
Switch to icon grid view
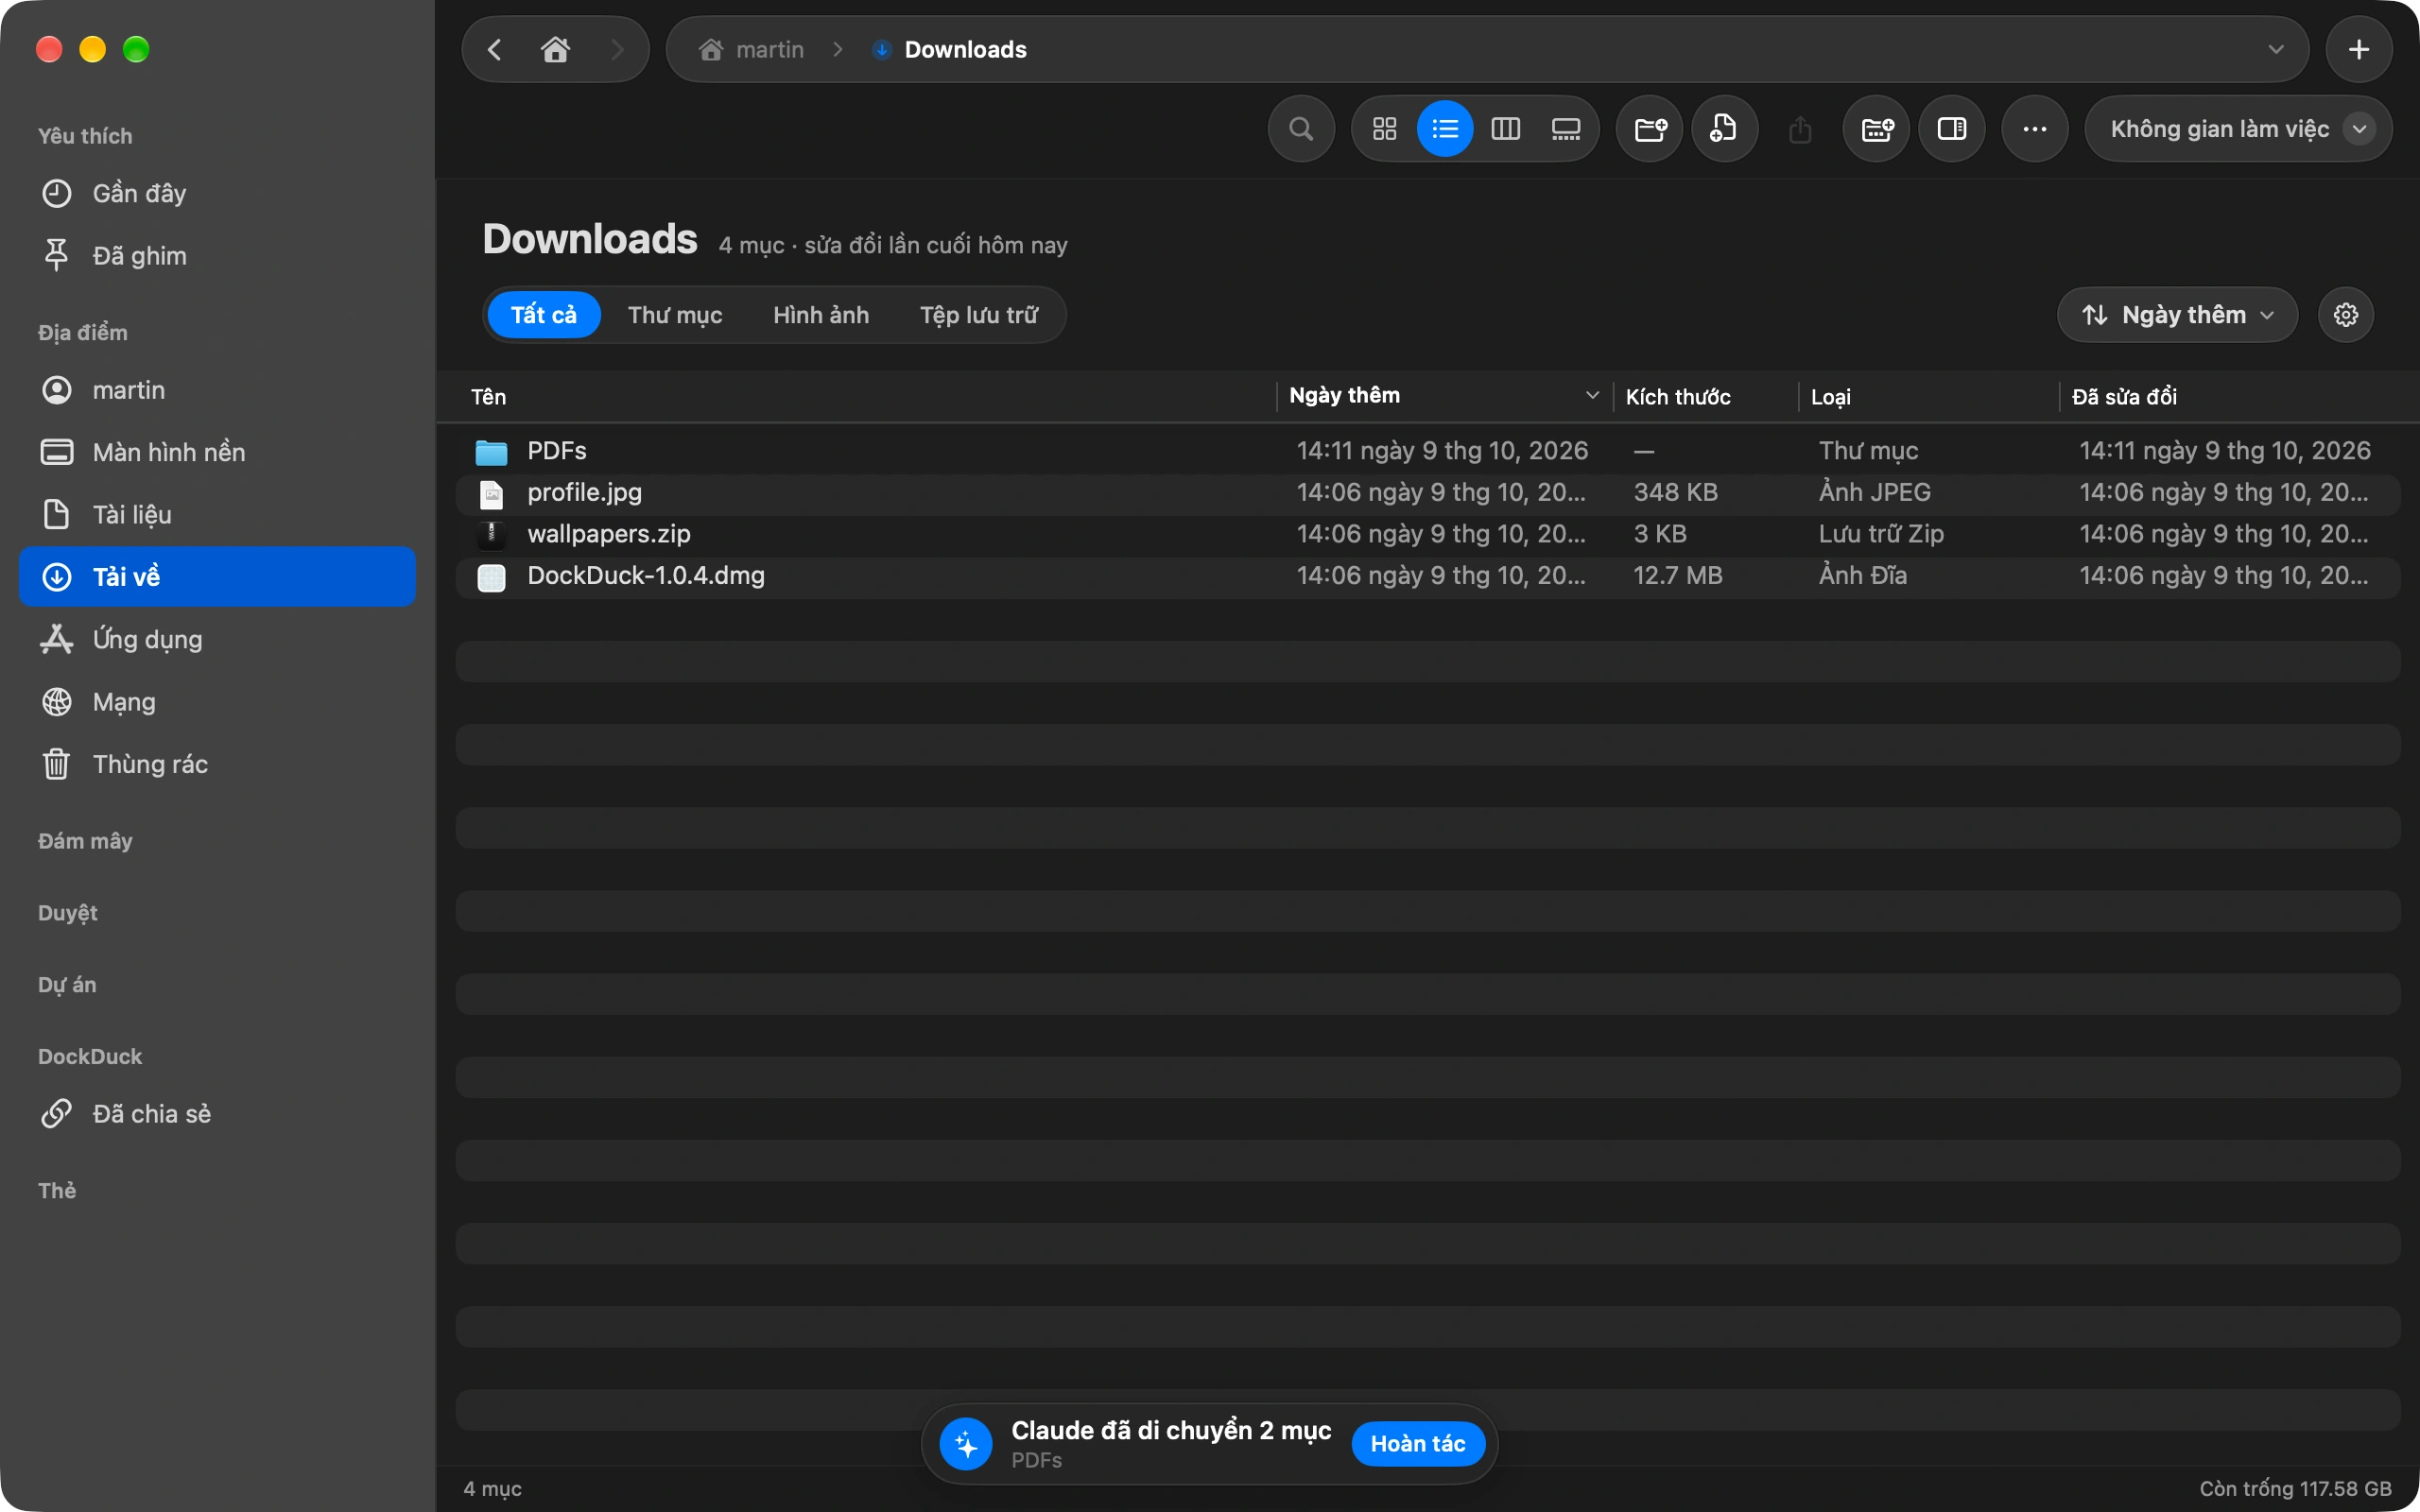[1384, 129]
